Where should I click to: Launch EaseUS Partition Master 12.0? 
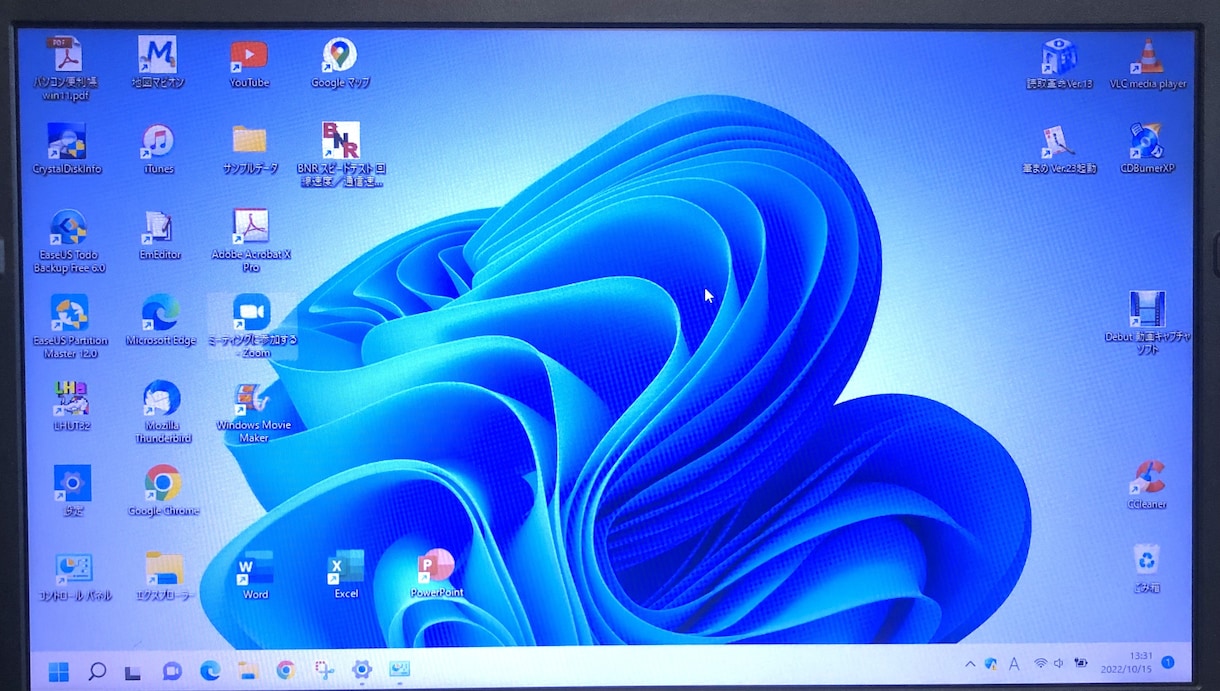[69, 327]
